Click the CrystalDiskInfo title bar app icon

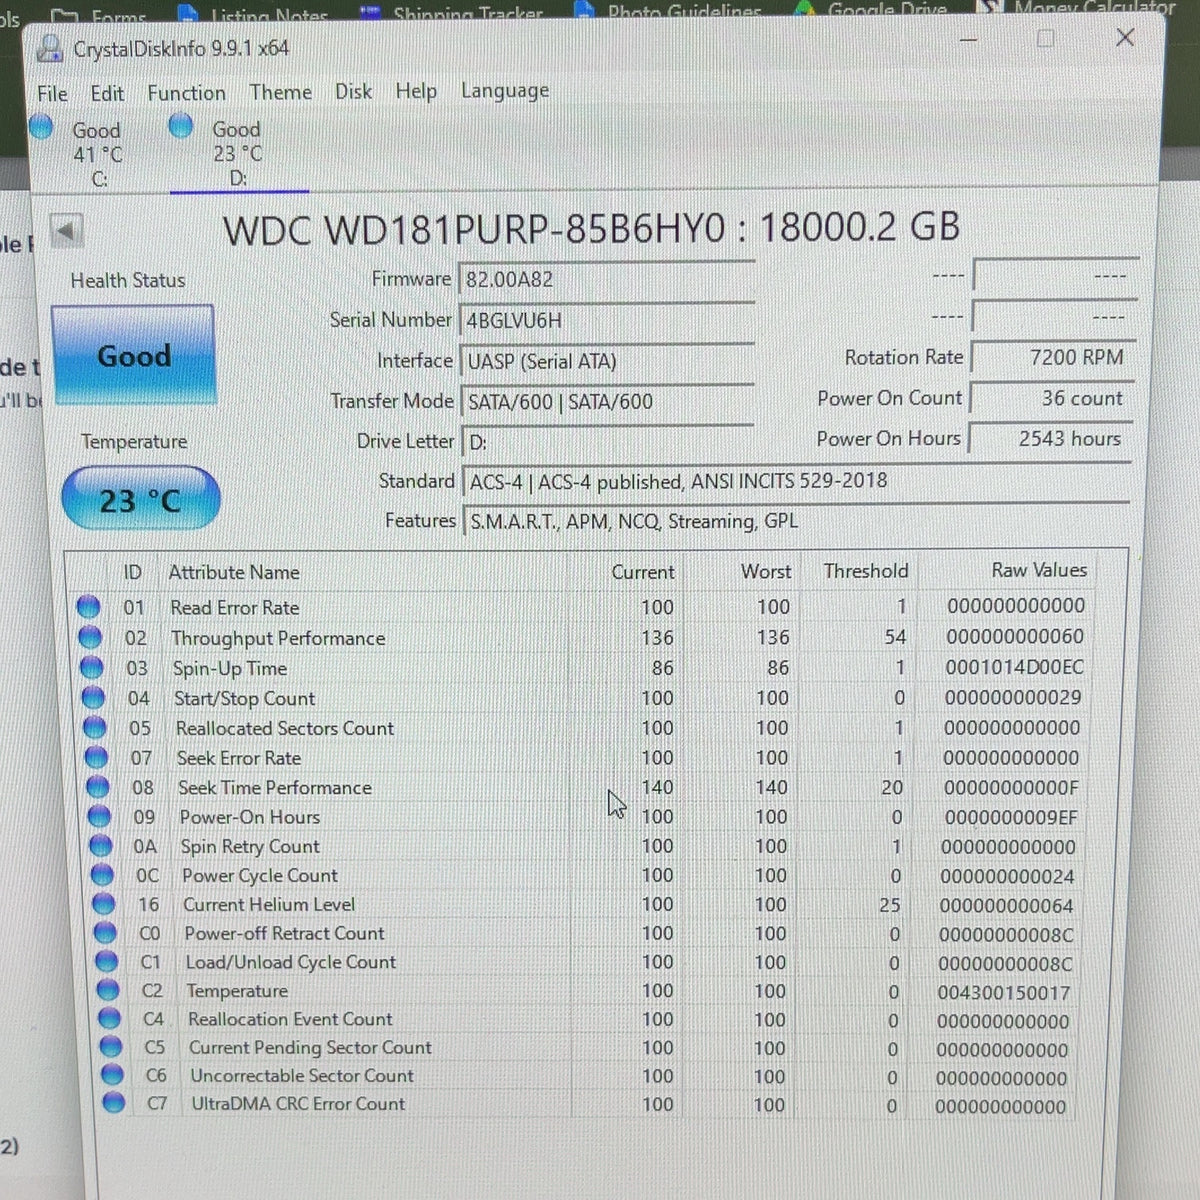click(x=50, y=48)
